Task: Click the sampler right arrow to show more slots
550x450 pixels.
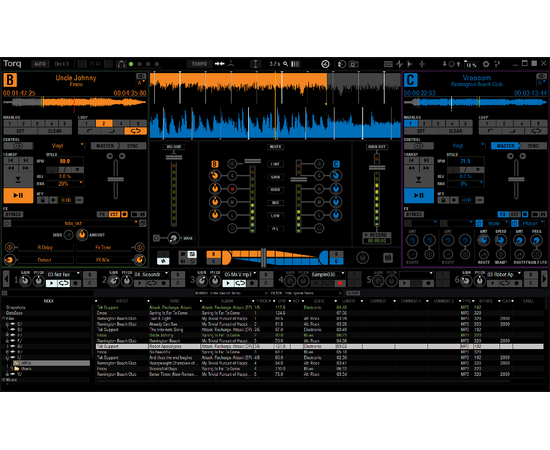Action: tap(544, 279)
